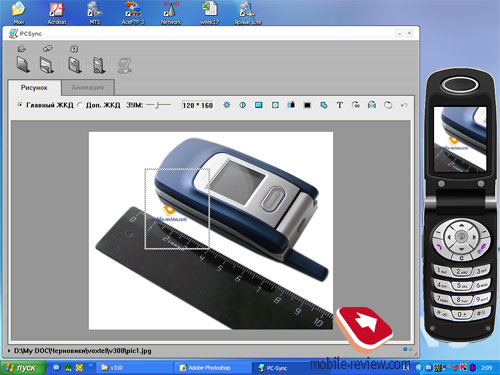The image size is (500, 375).
Task: Click the flip/mirror image icon
Action: 372,105
